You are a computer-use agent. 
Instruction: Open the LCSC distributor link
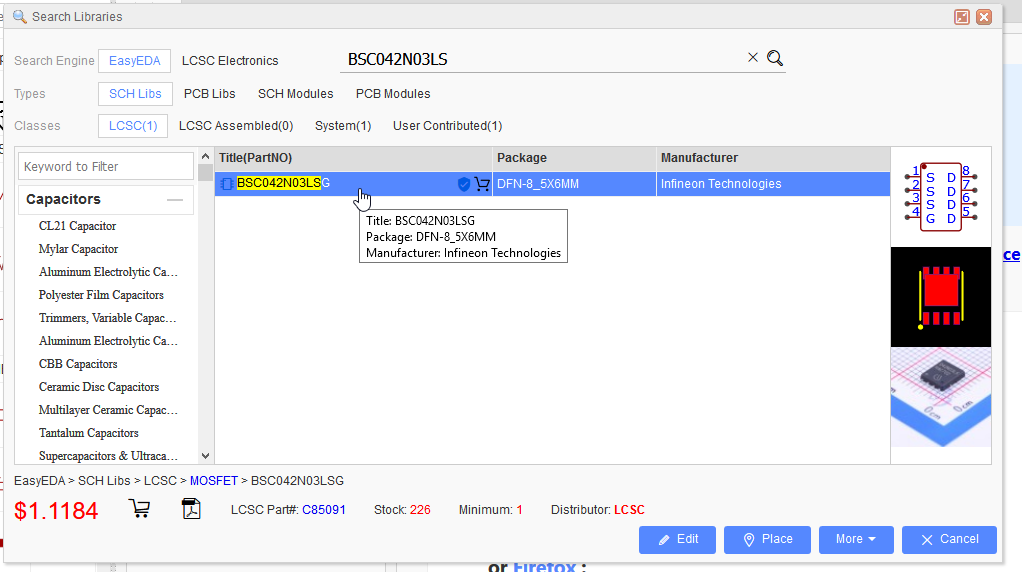click(629, 510)
